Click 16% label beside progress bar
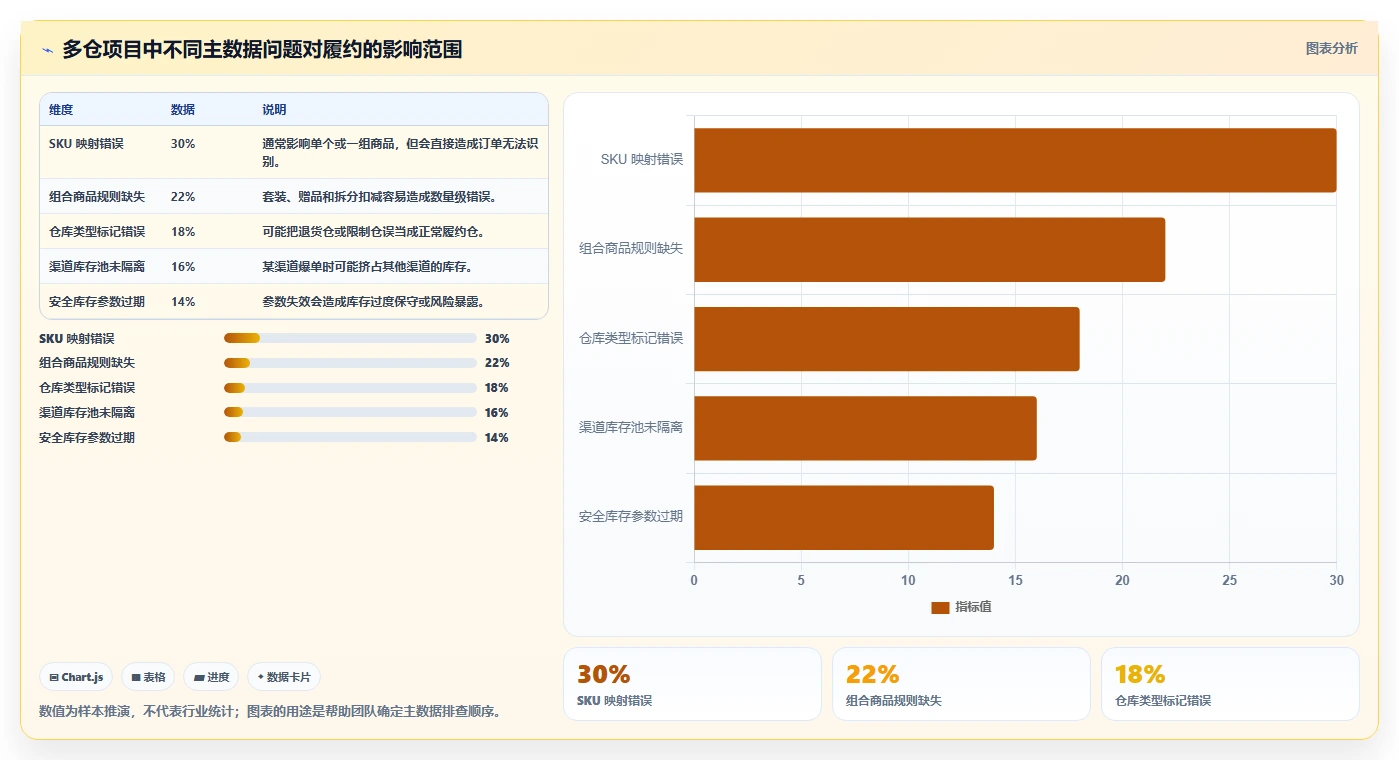The image size is (1399, 760). pyautogui.click(x=497, y=413)
